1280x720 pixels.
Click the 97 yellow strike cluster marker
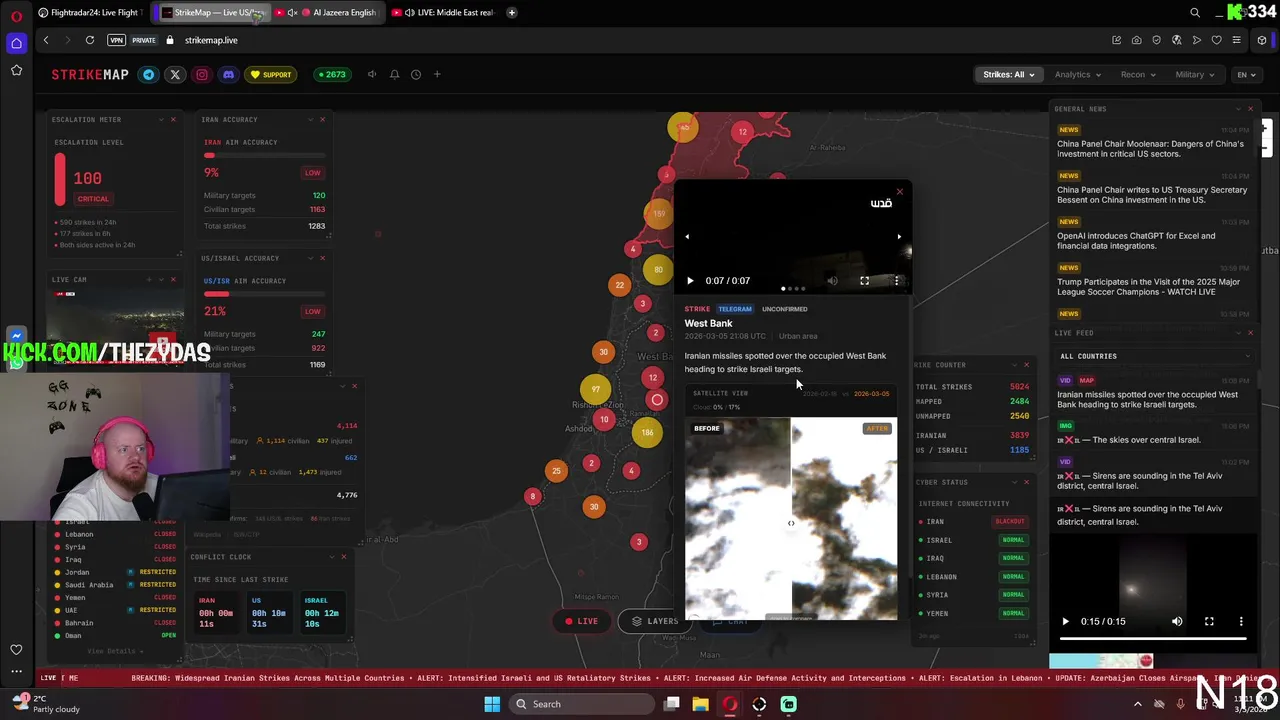pyautogui.click(x=596, y=389)
